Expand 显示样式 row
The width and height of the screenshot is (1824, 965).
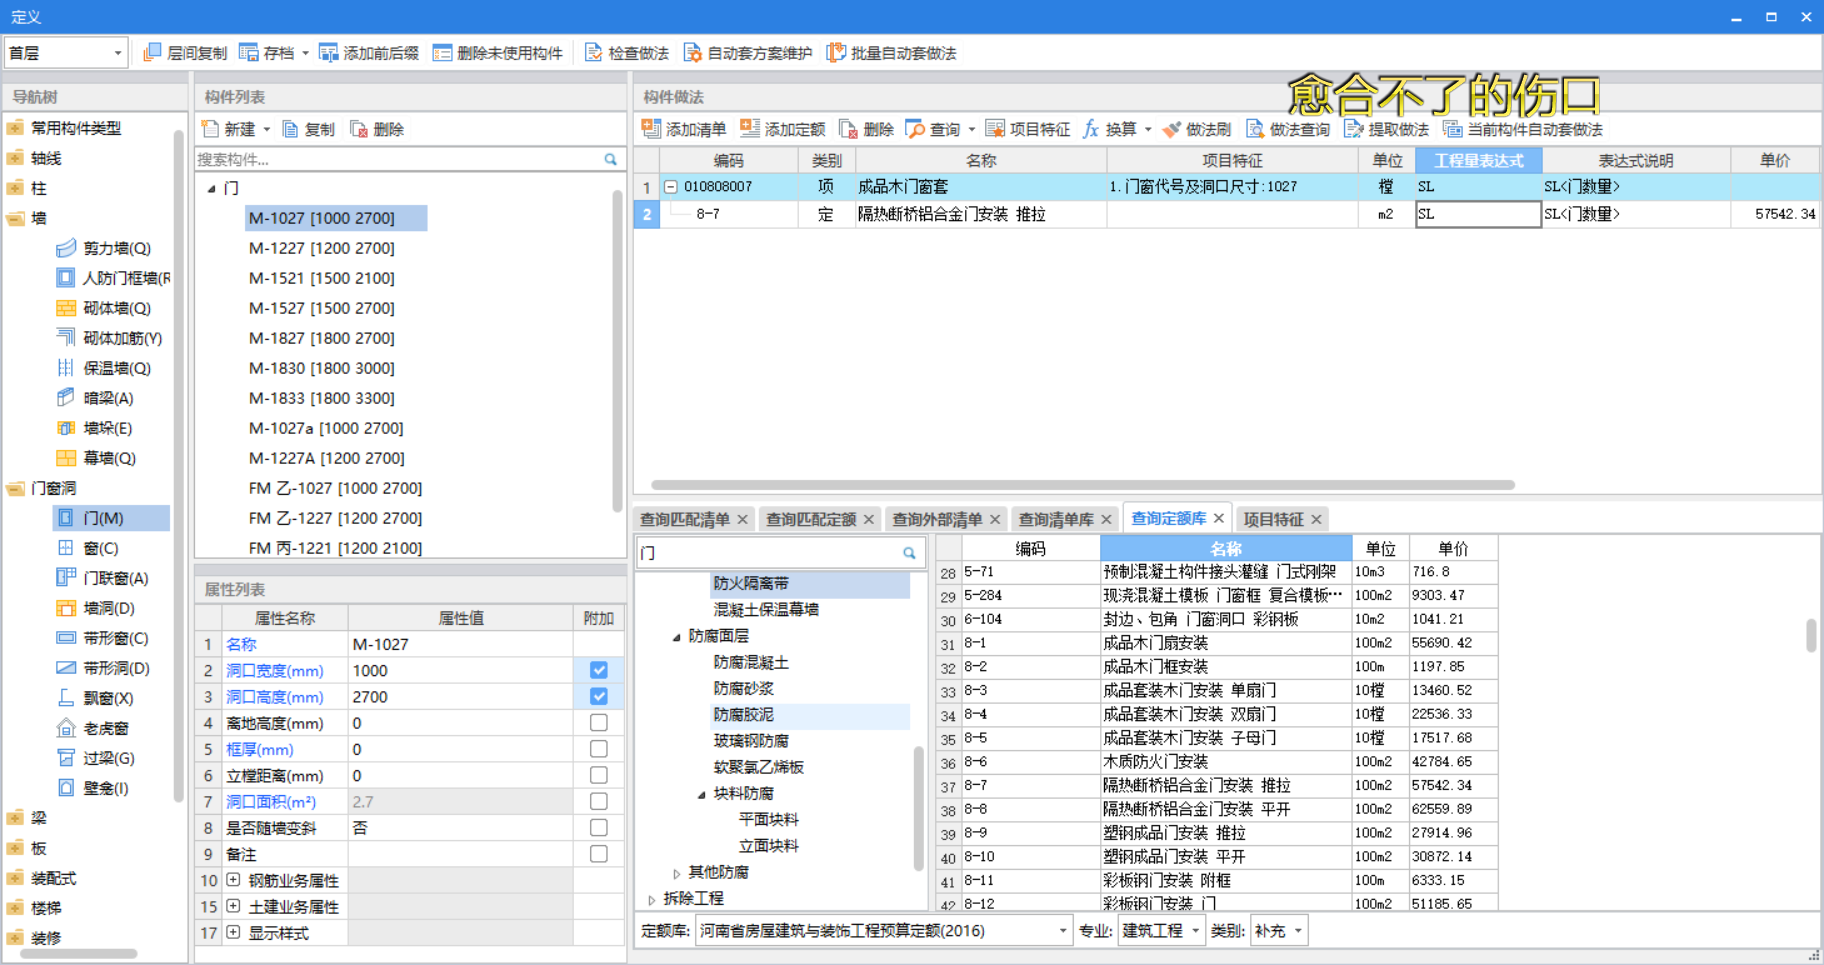point(233,932)
